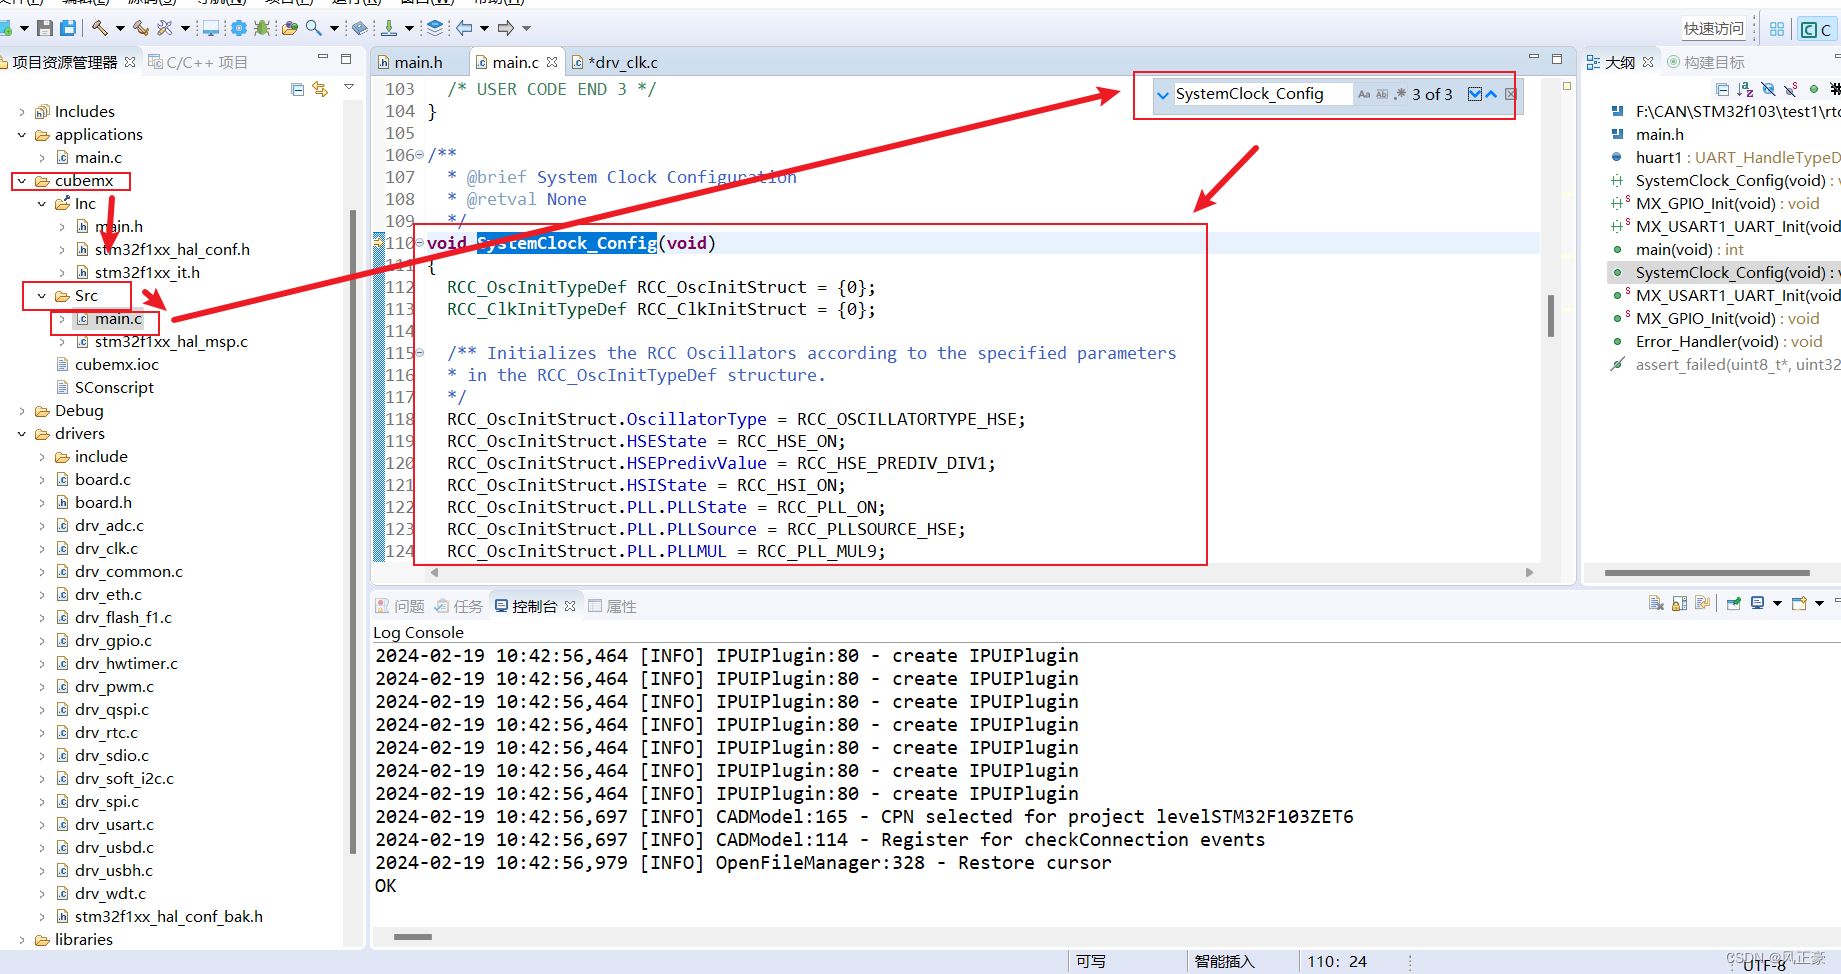Select Error_Handler(void) in the outline
Image resolution: width=1841 pixels, height=974 pixels.
click(1729, 342)
